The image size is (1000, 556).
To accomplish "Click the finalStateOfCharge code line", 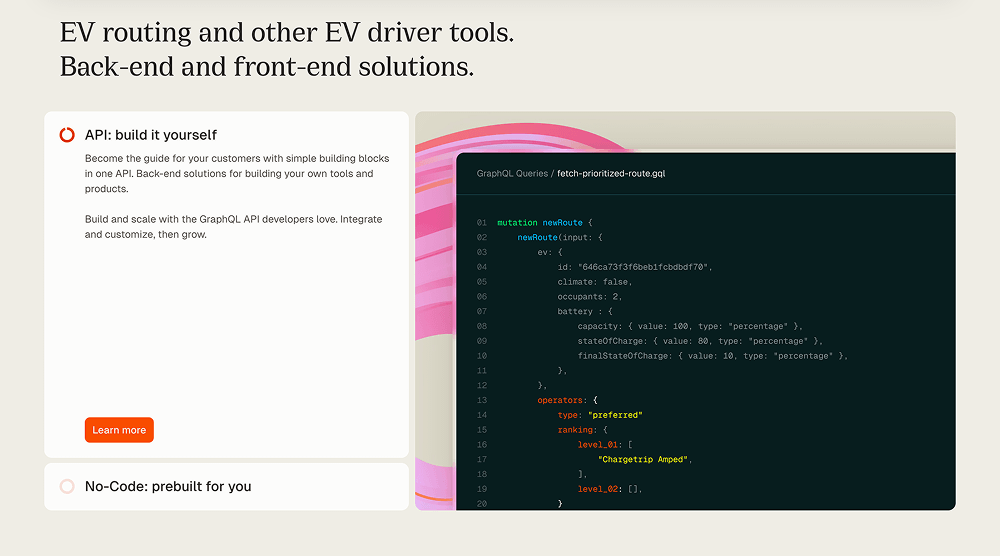I will point(712,356).
